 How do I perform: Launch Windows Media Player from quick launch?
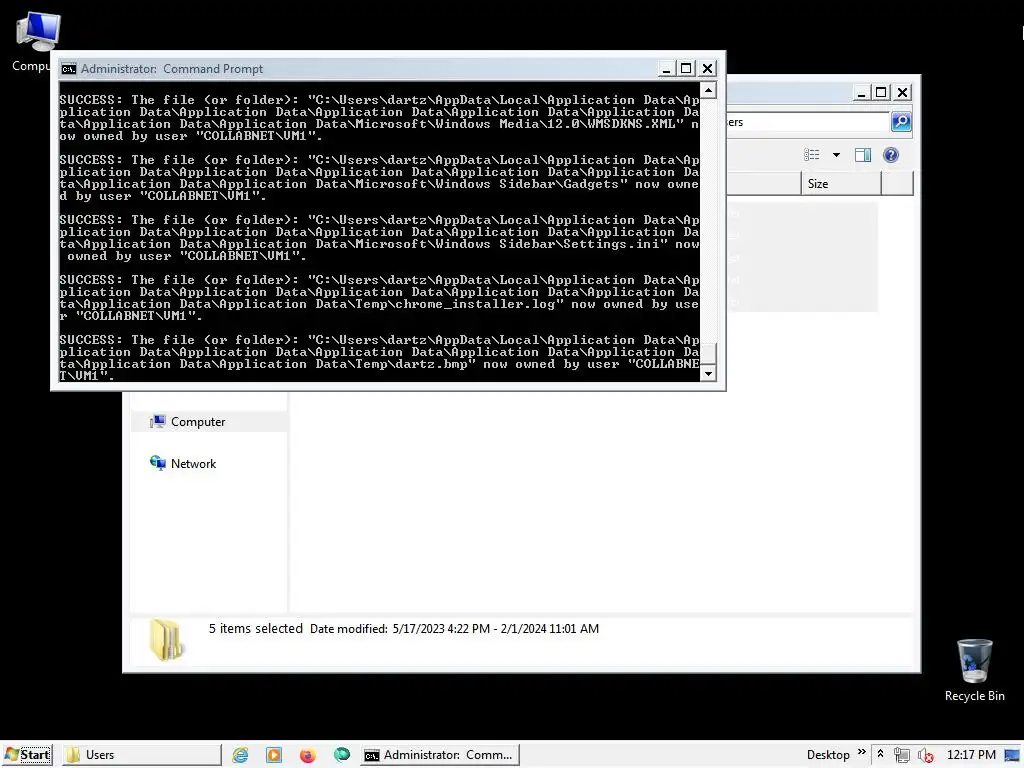pyautogui.click(x=274, y=755)
